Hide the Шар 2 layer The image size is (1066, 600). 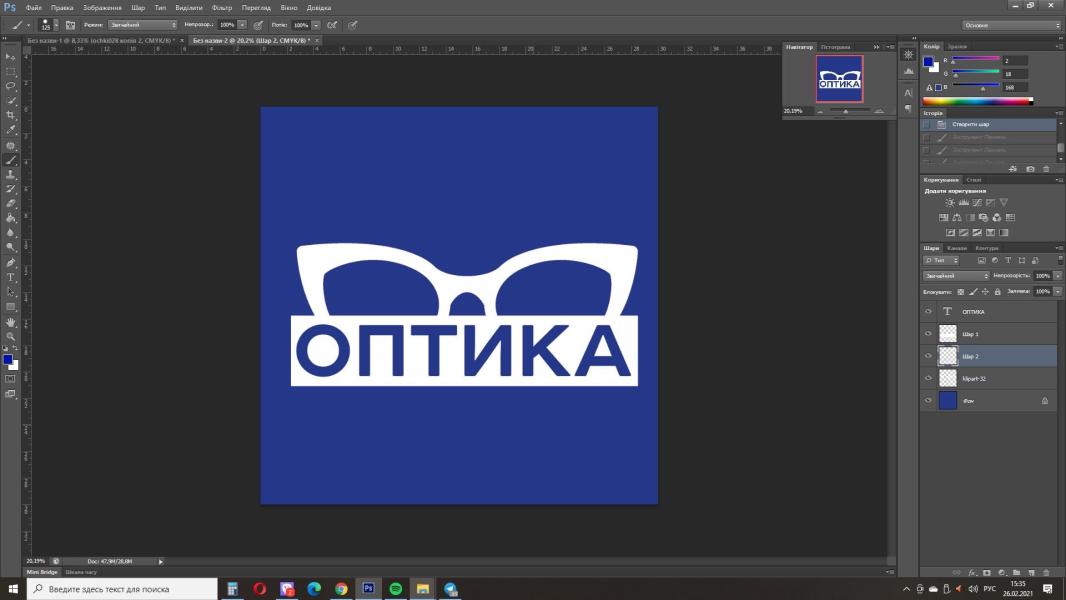pyautogui.click(x=928, y=356)
